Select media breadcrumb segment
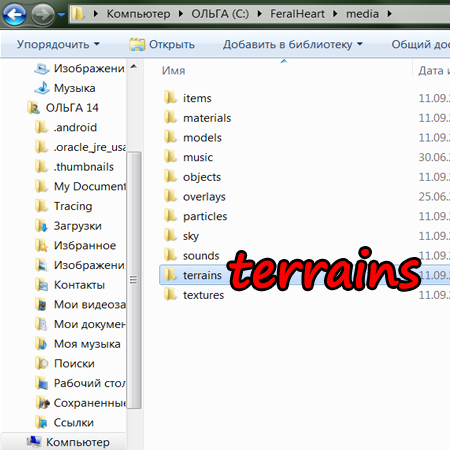 point(362,14)
